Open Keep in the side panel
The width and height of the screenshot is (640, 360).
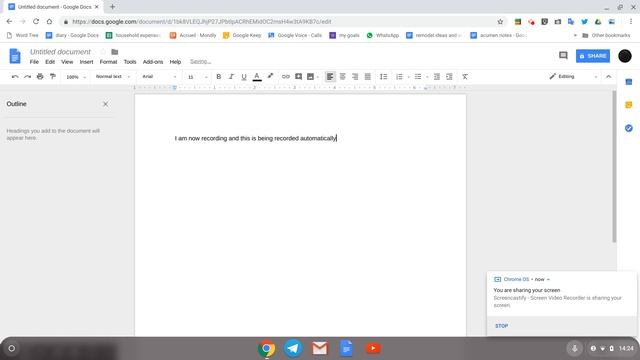point(629,105)
